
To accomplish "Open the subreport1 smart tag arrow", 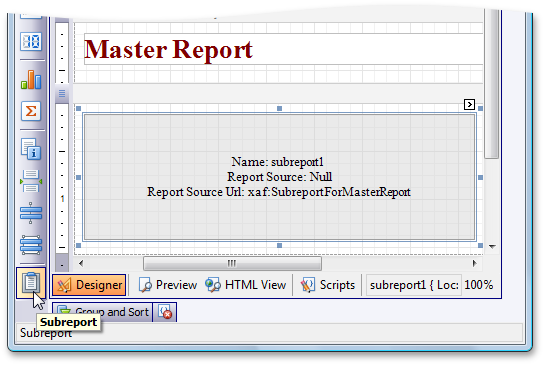I will tap(469, 104).
